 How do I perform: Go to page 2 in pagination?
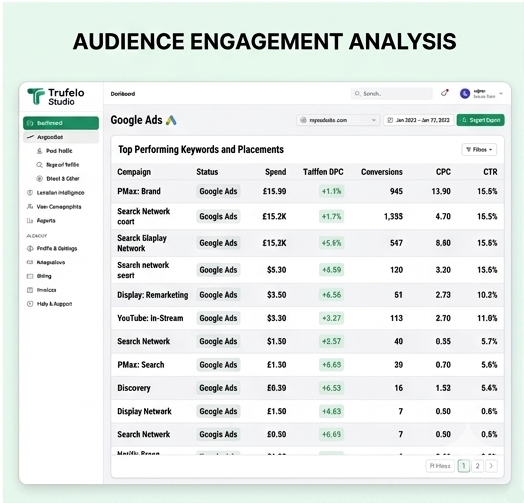pos(478,466)
